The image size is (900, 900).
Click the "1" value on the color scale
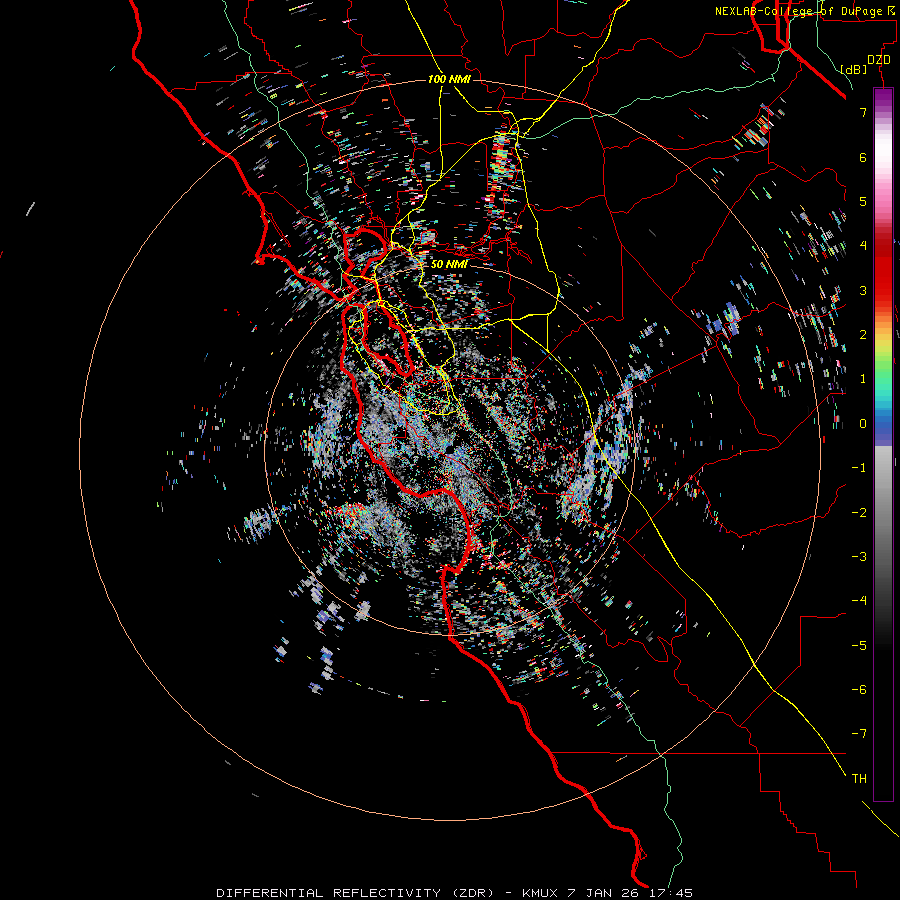click(863, 379)
